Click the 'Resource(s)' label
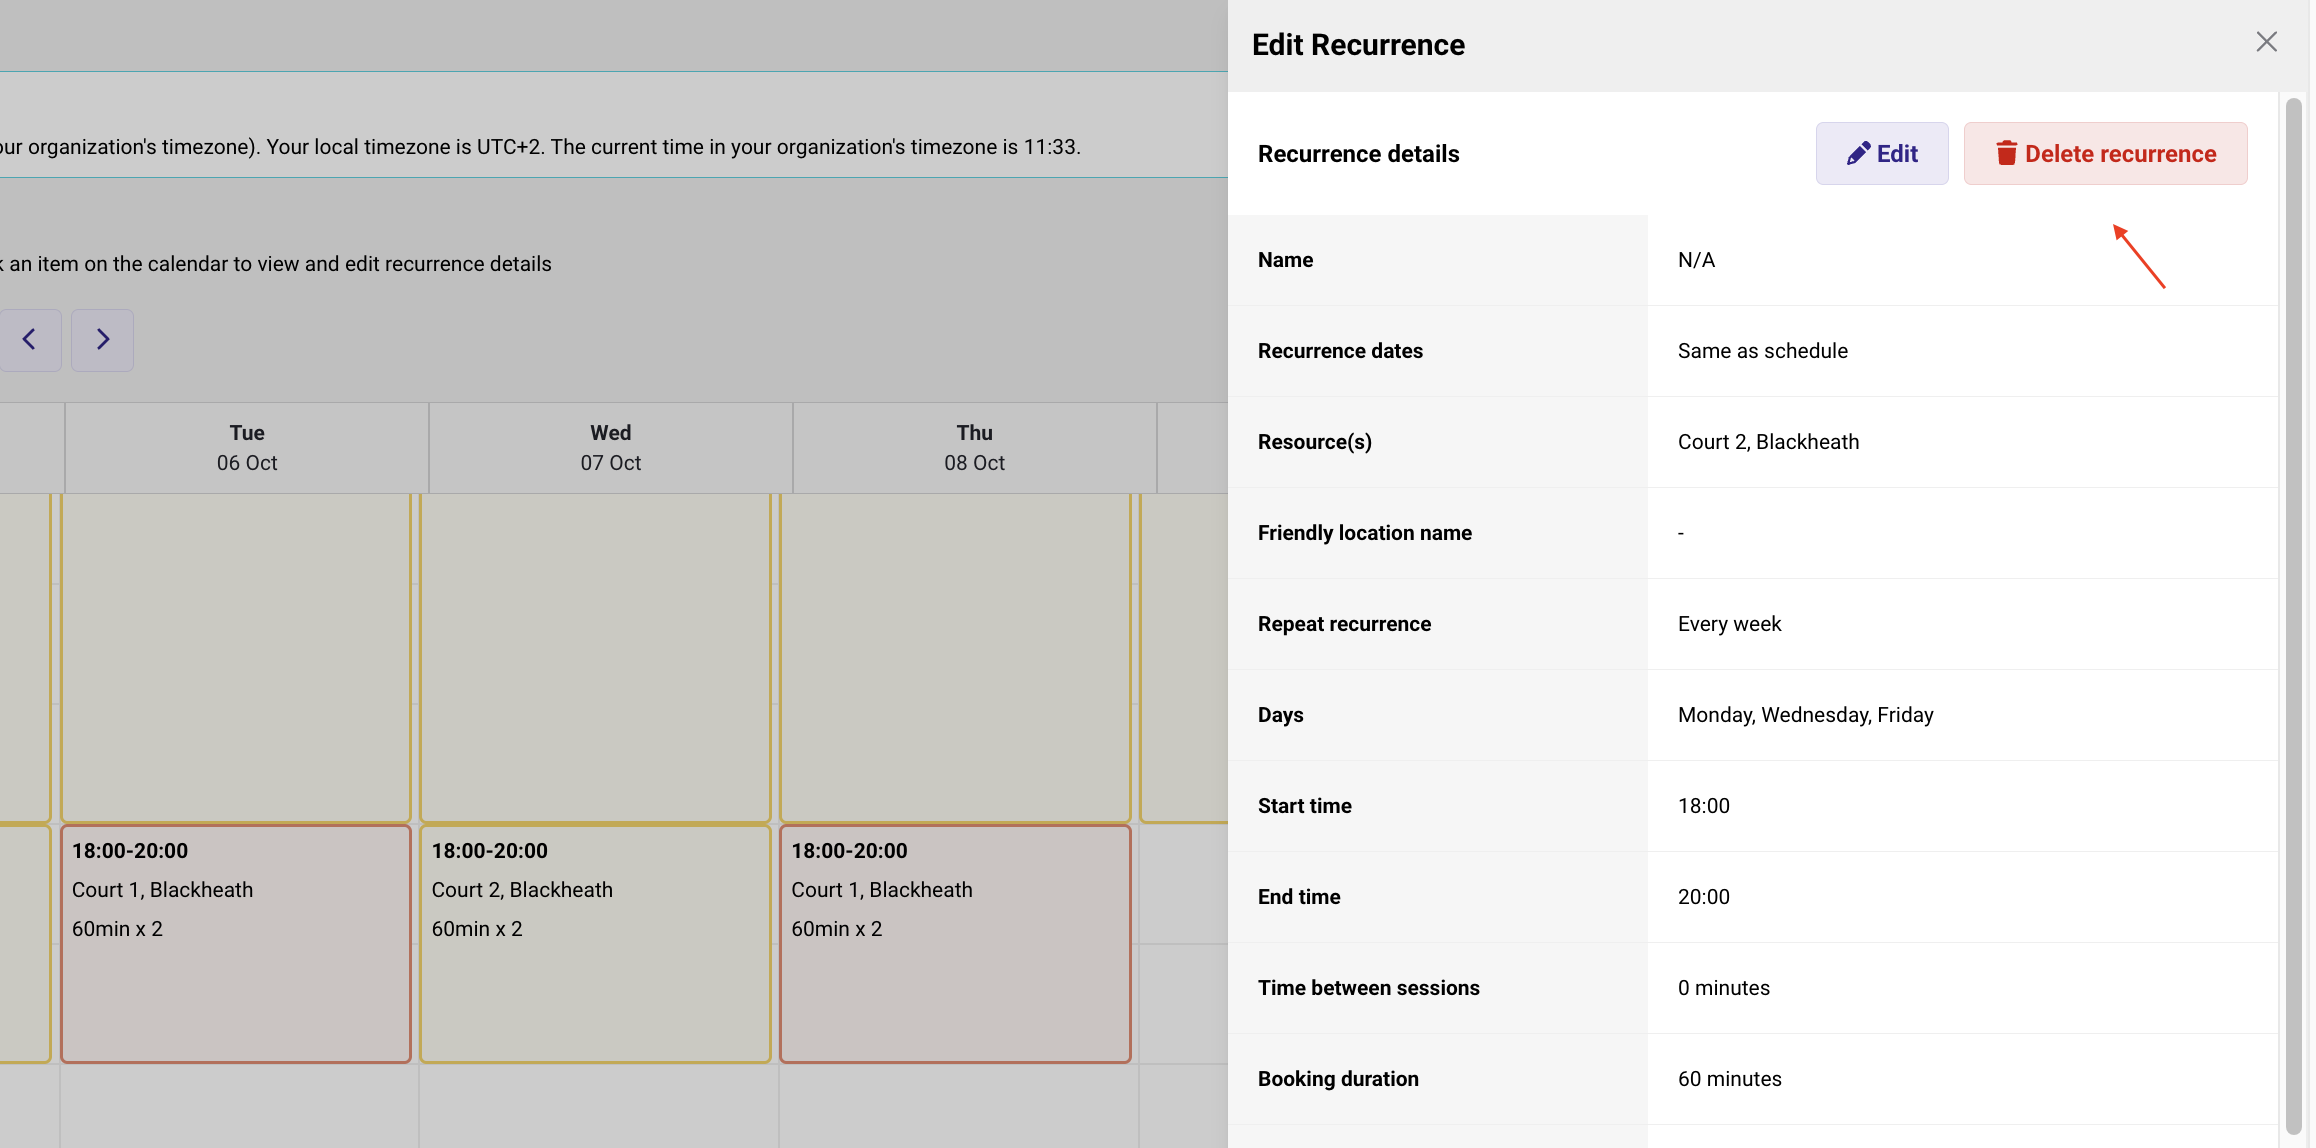Screen dimensions: 2316x1148 click(1314, 442)
